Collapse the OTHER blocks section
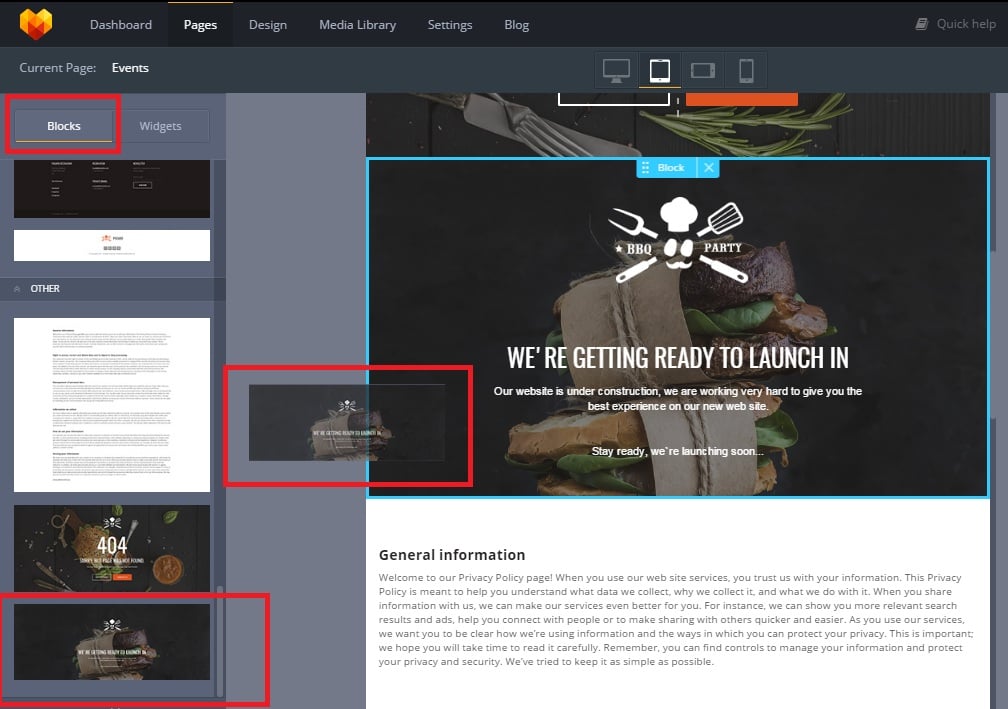1008x709 pixels. click(x=18, y=289)
